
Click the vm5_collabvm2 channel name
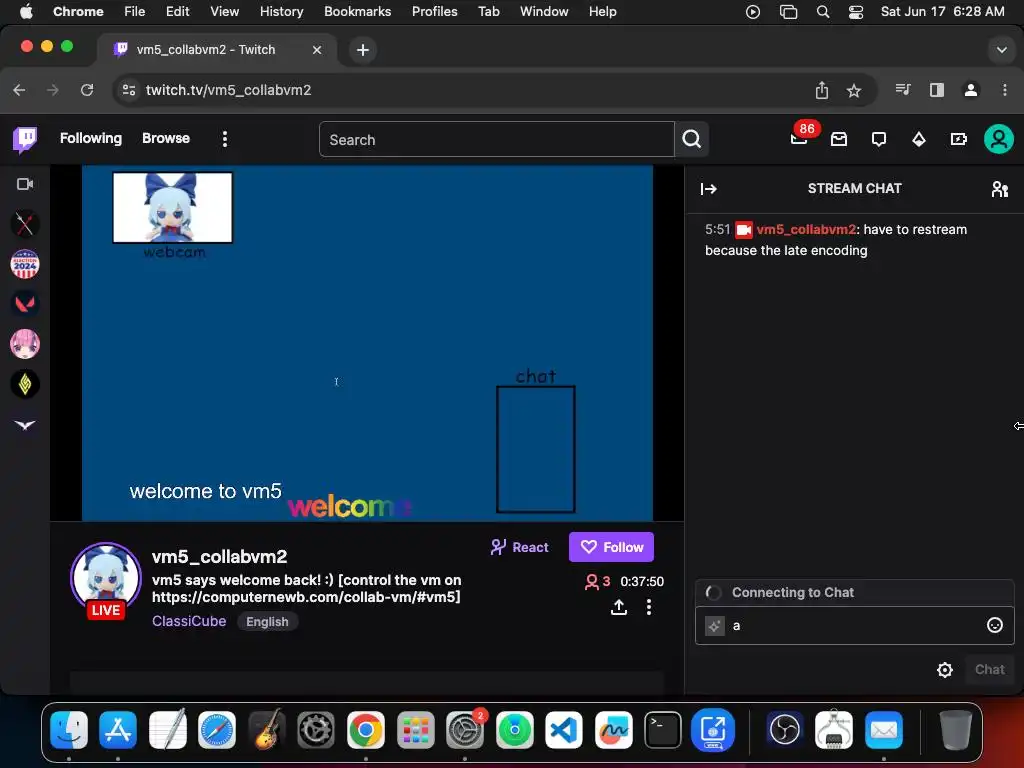click(219, 556)
